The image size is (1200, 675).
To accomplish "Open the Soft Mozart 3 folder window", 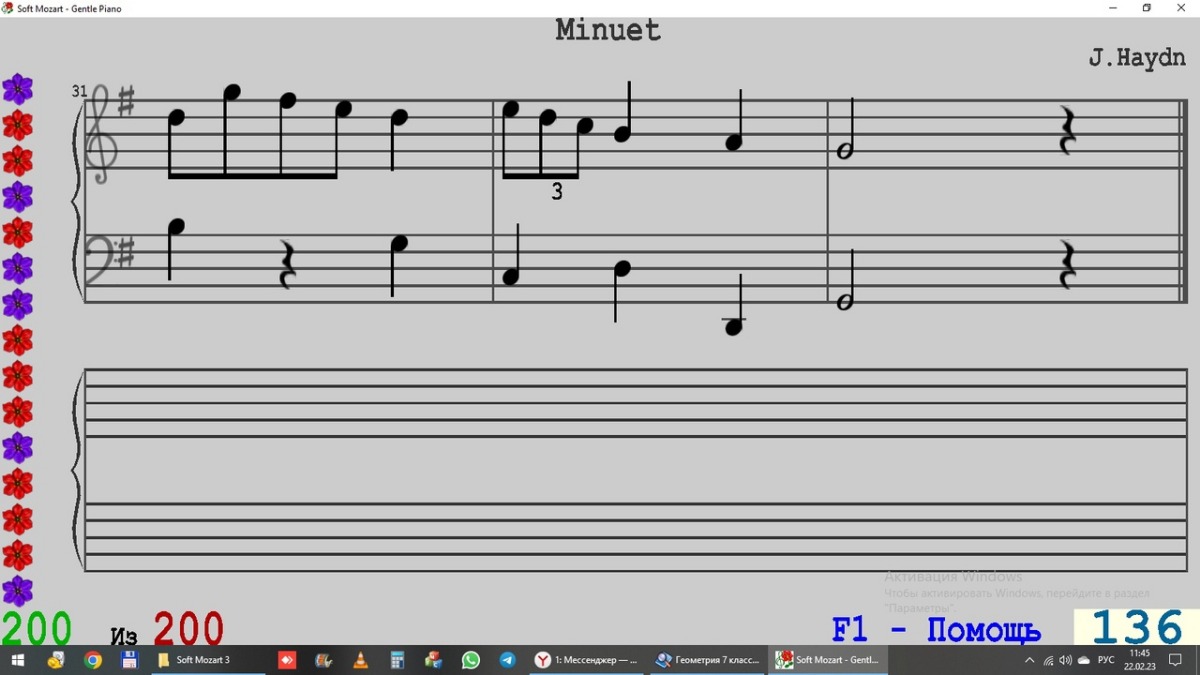I will (x=208, y=660).
